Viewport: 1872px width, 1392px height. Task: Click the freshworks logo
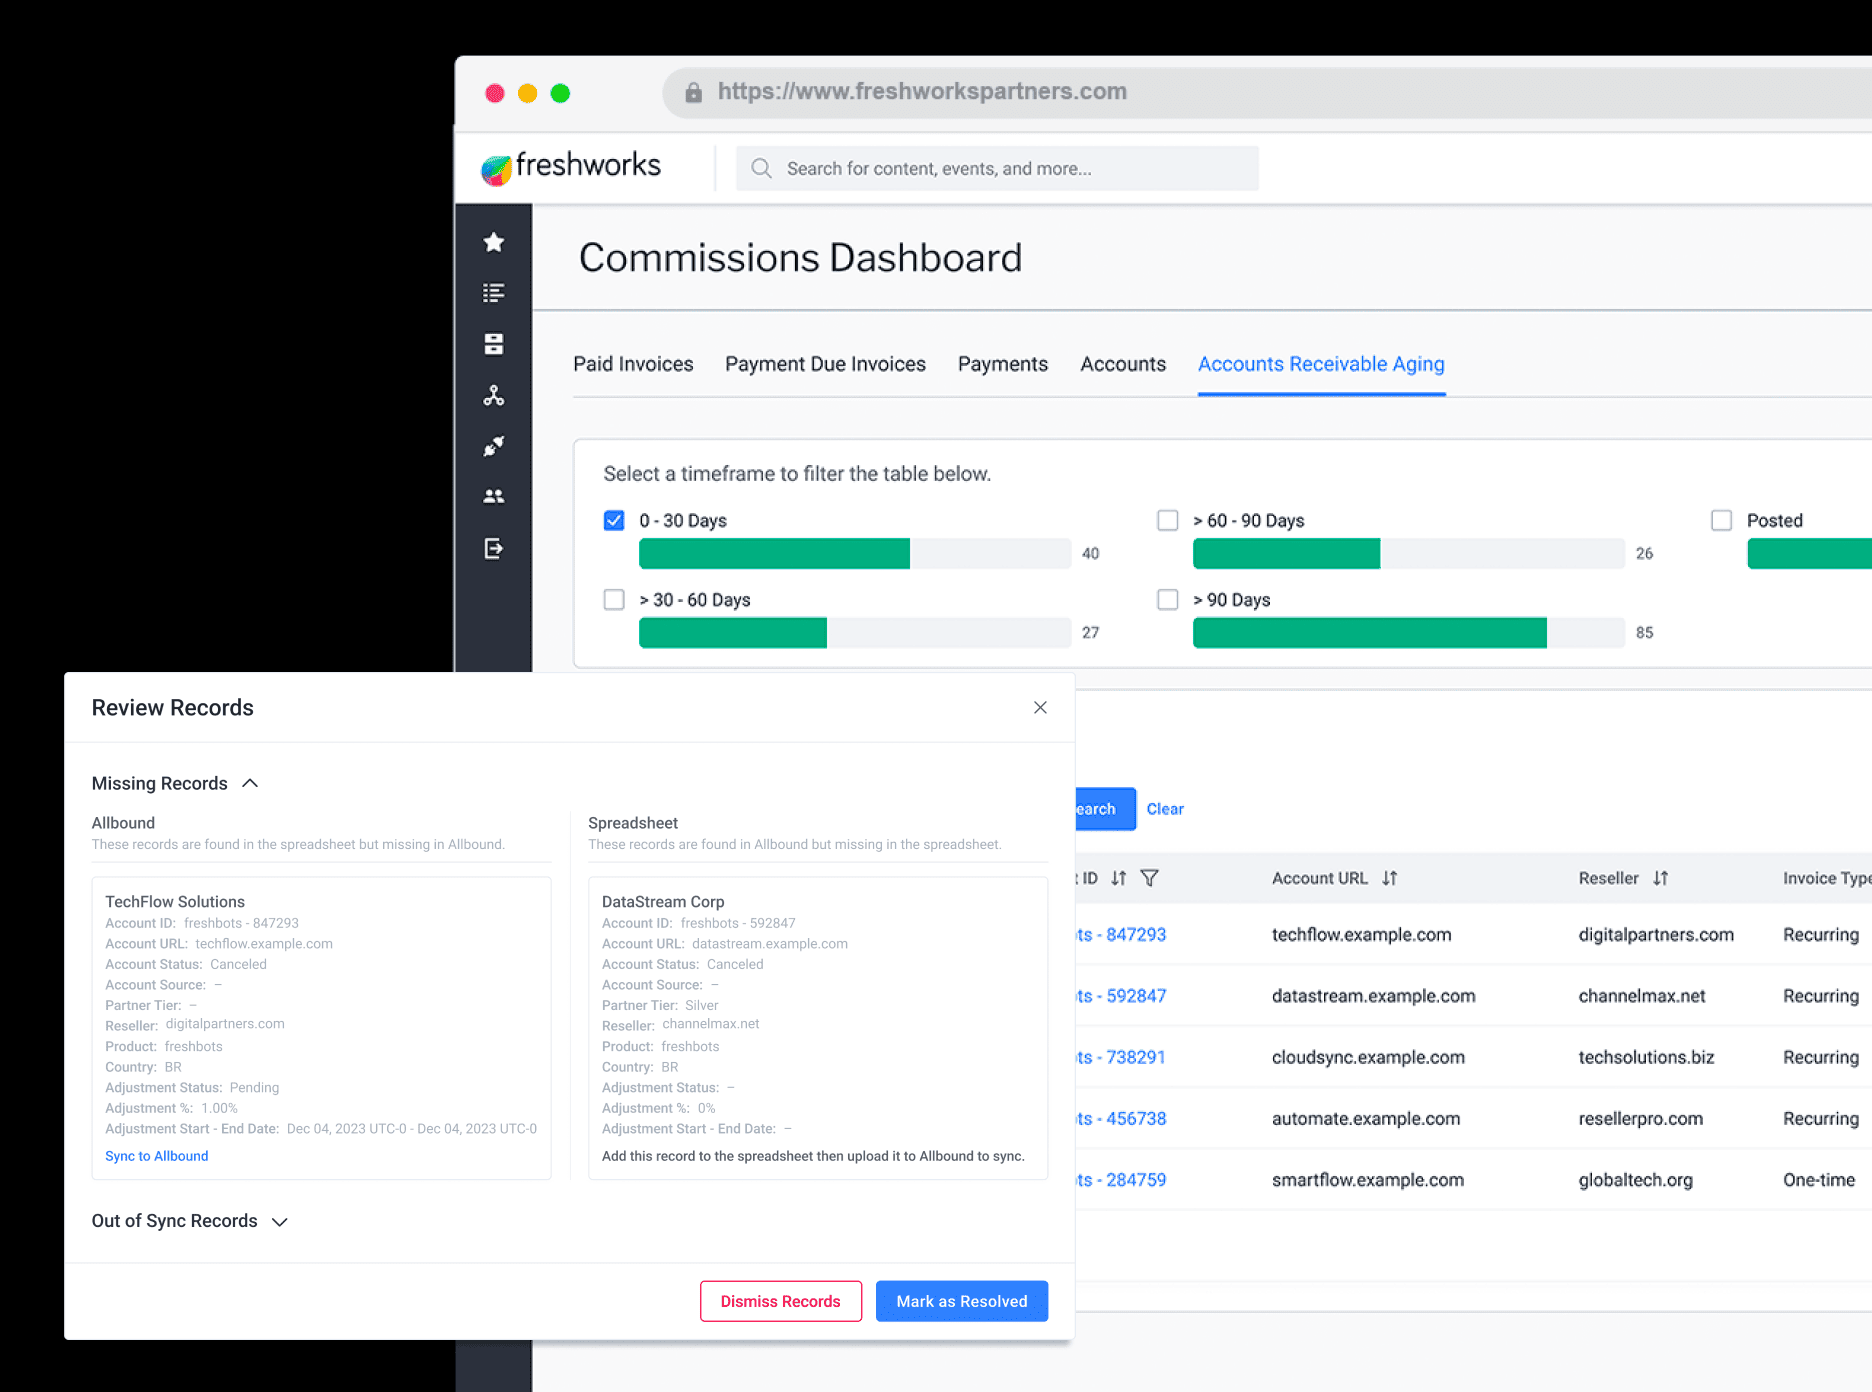pos(571,167)
